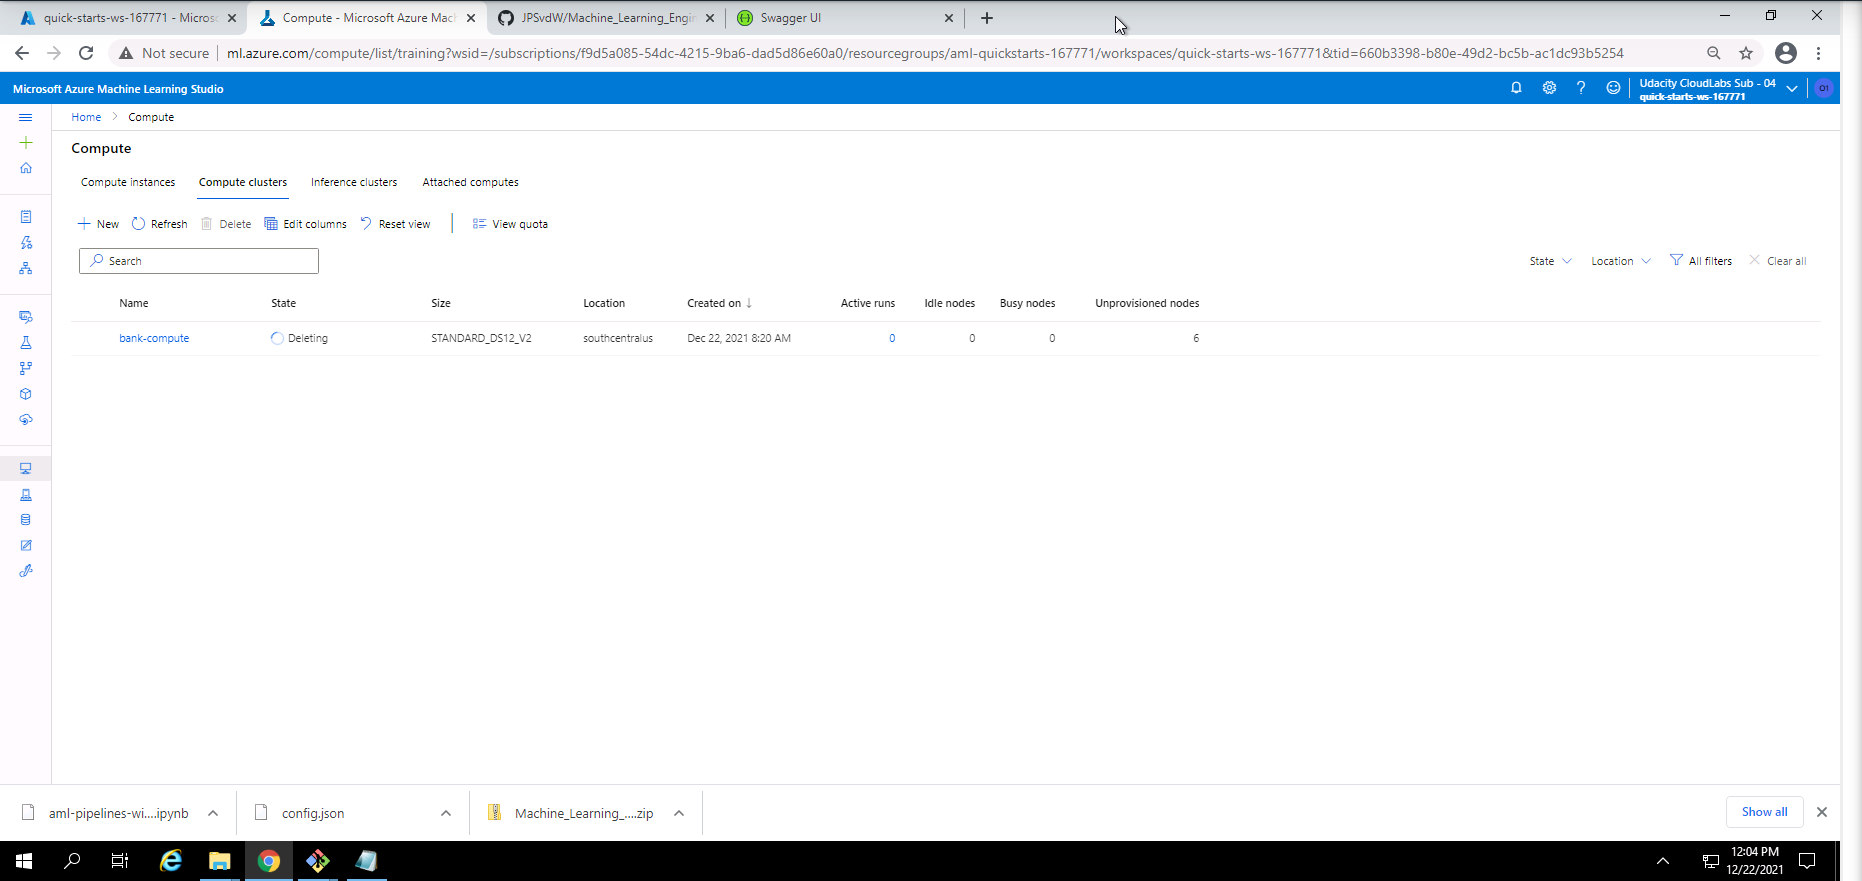
Task: Click the Edit columns button
Action: (305, 224)
